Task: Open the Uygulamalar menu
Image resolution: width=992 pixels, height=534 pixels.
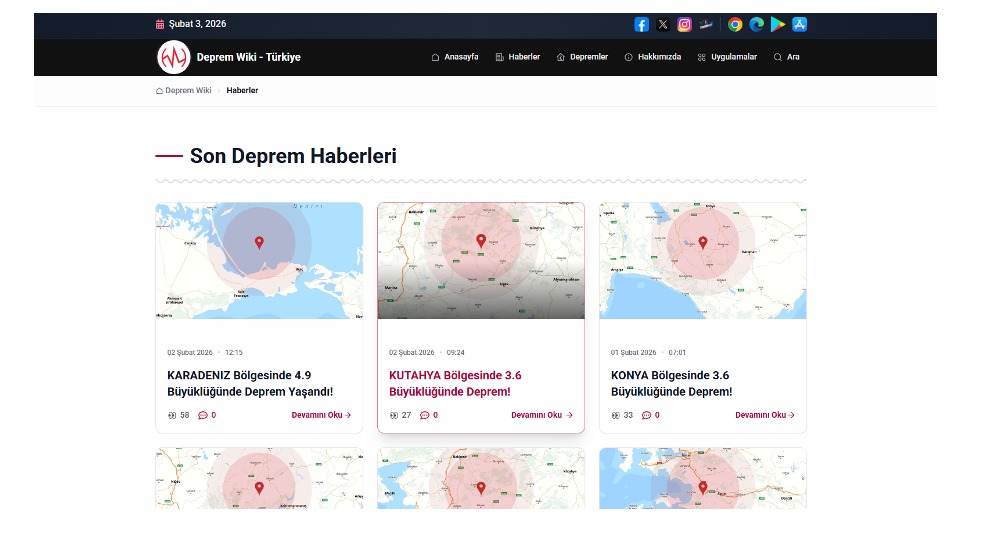Action: 727,57
